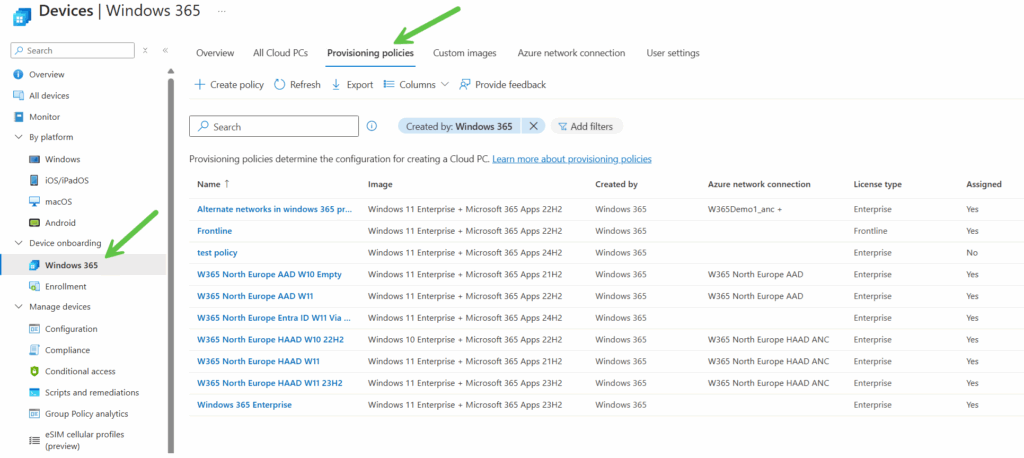This screenshot has width=1024, height=458.
Task: Click the eSIM cellular profiles icon
Action: point(35,440)
